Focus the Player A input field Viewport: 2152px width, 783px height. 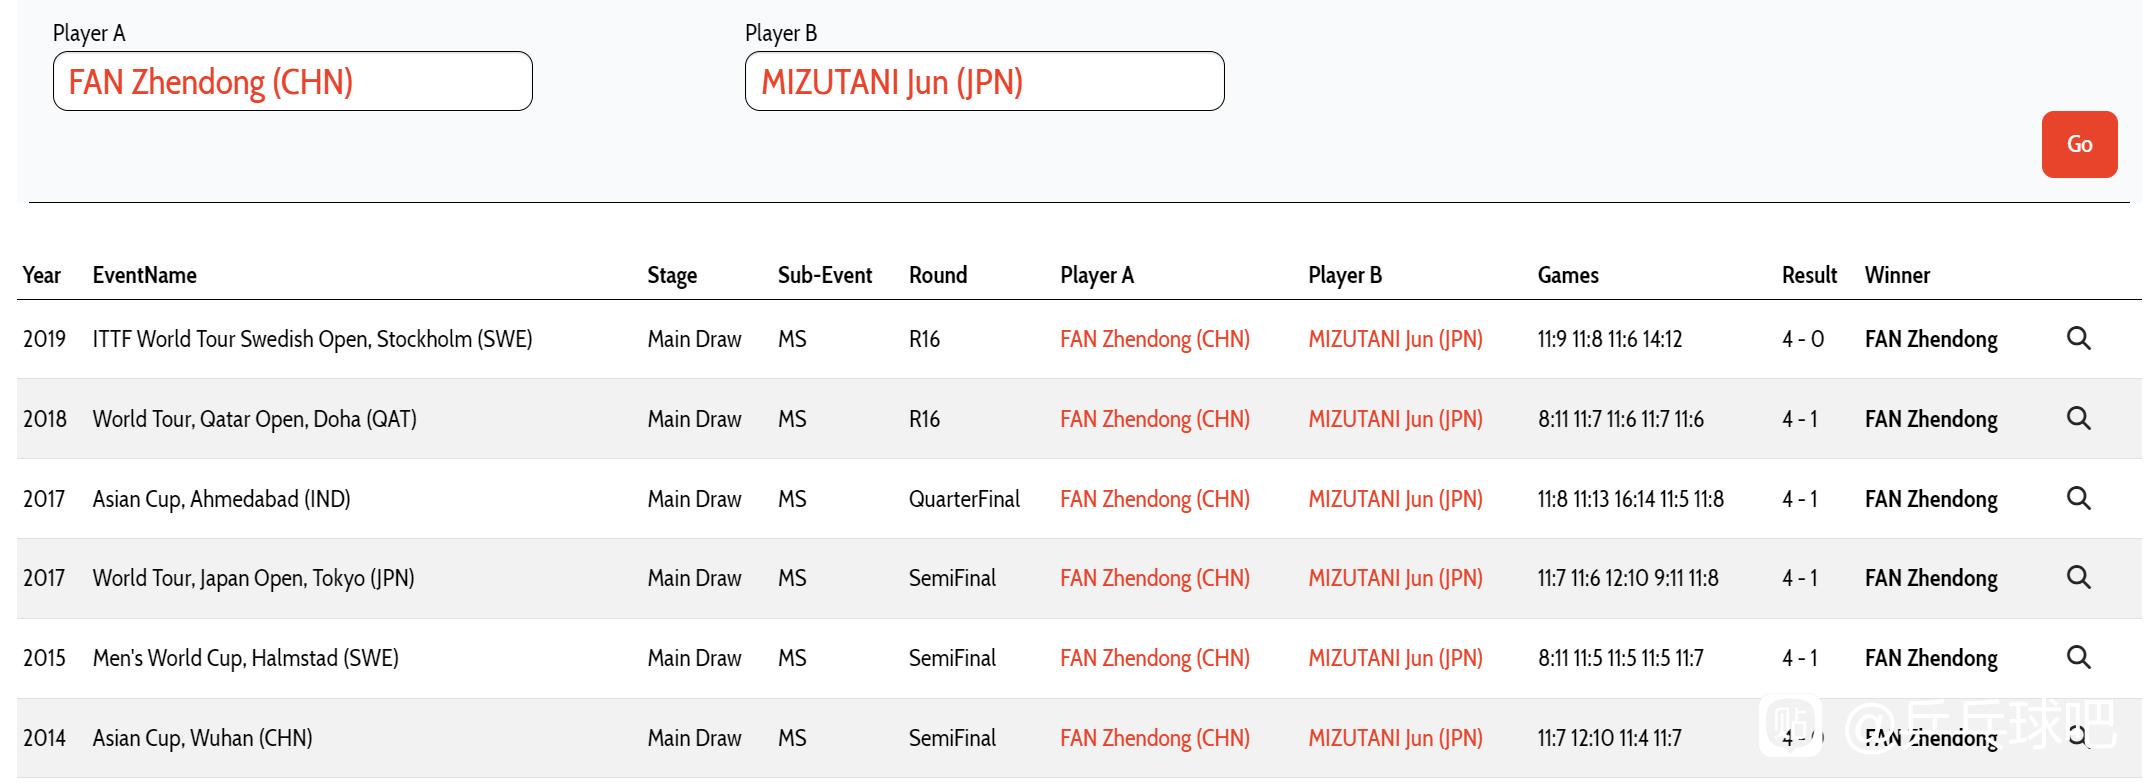292,81
